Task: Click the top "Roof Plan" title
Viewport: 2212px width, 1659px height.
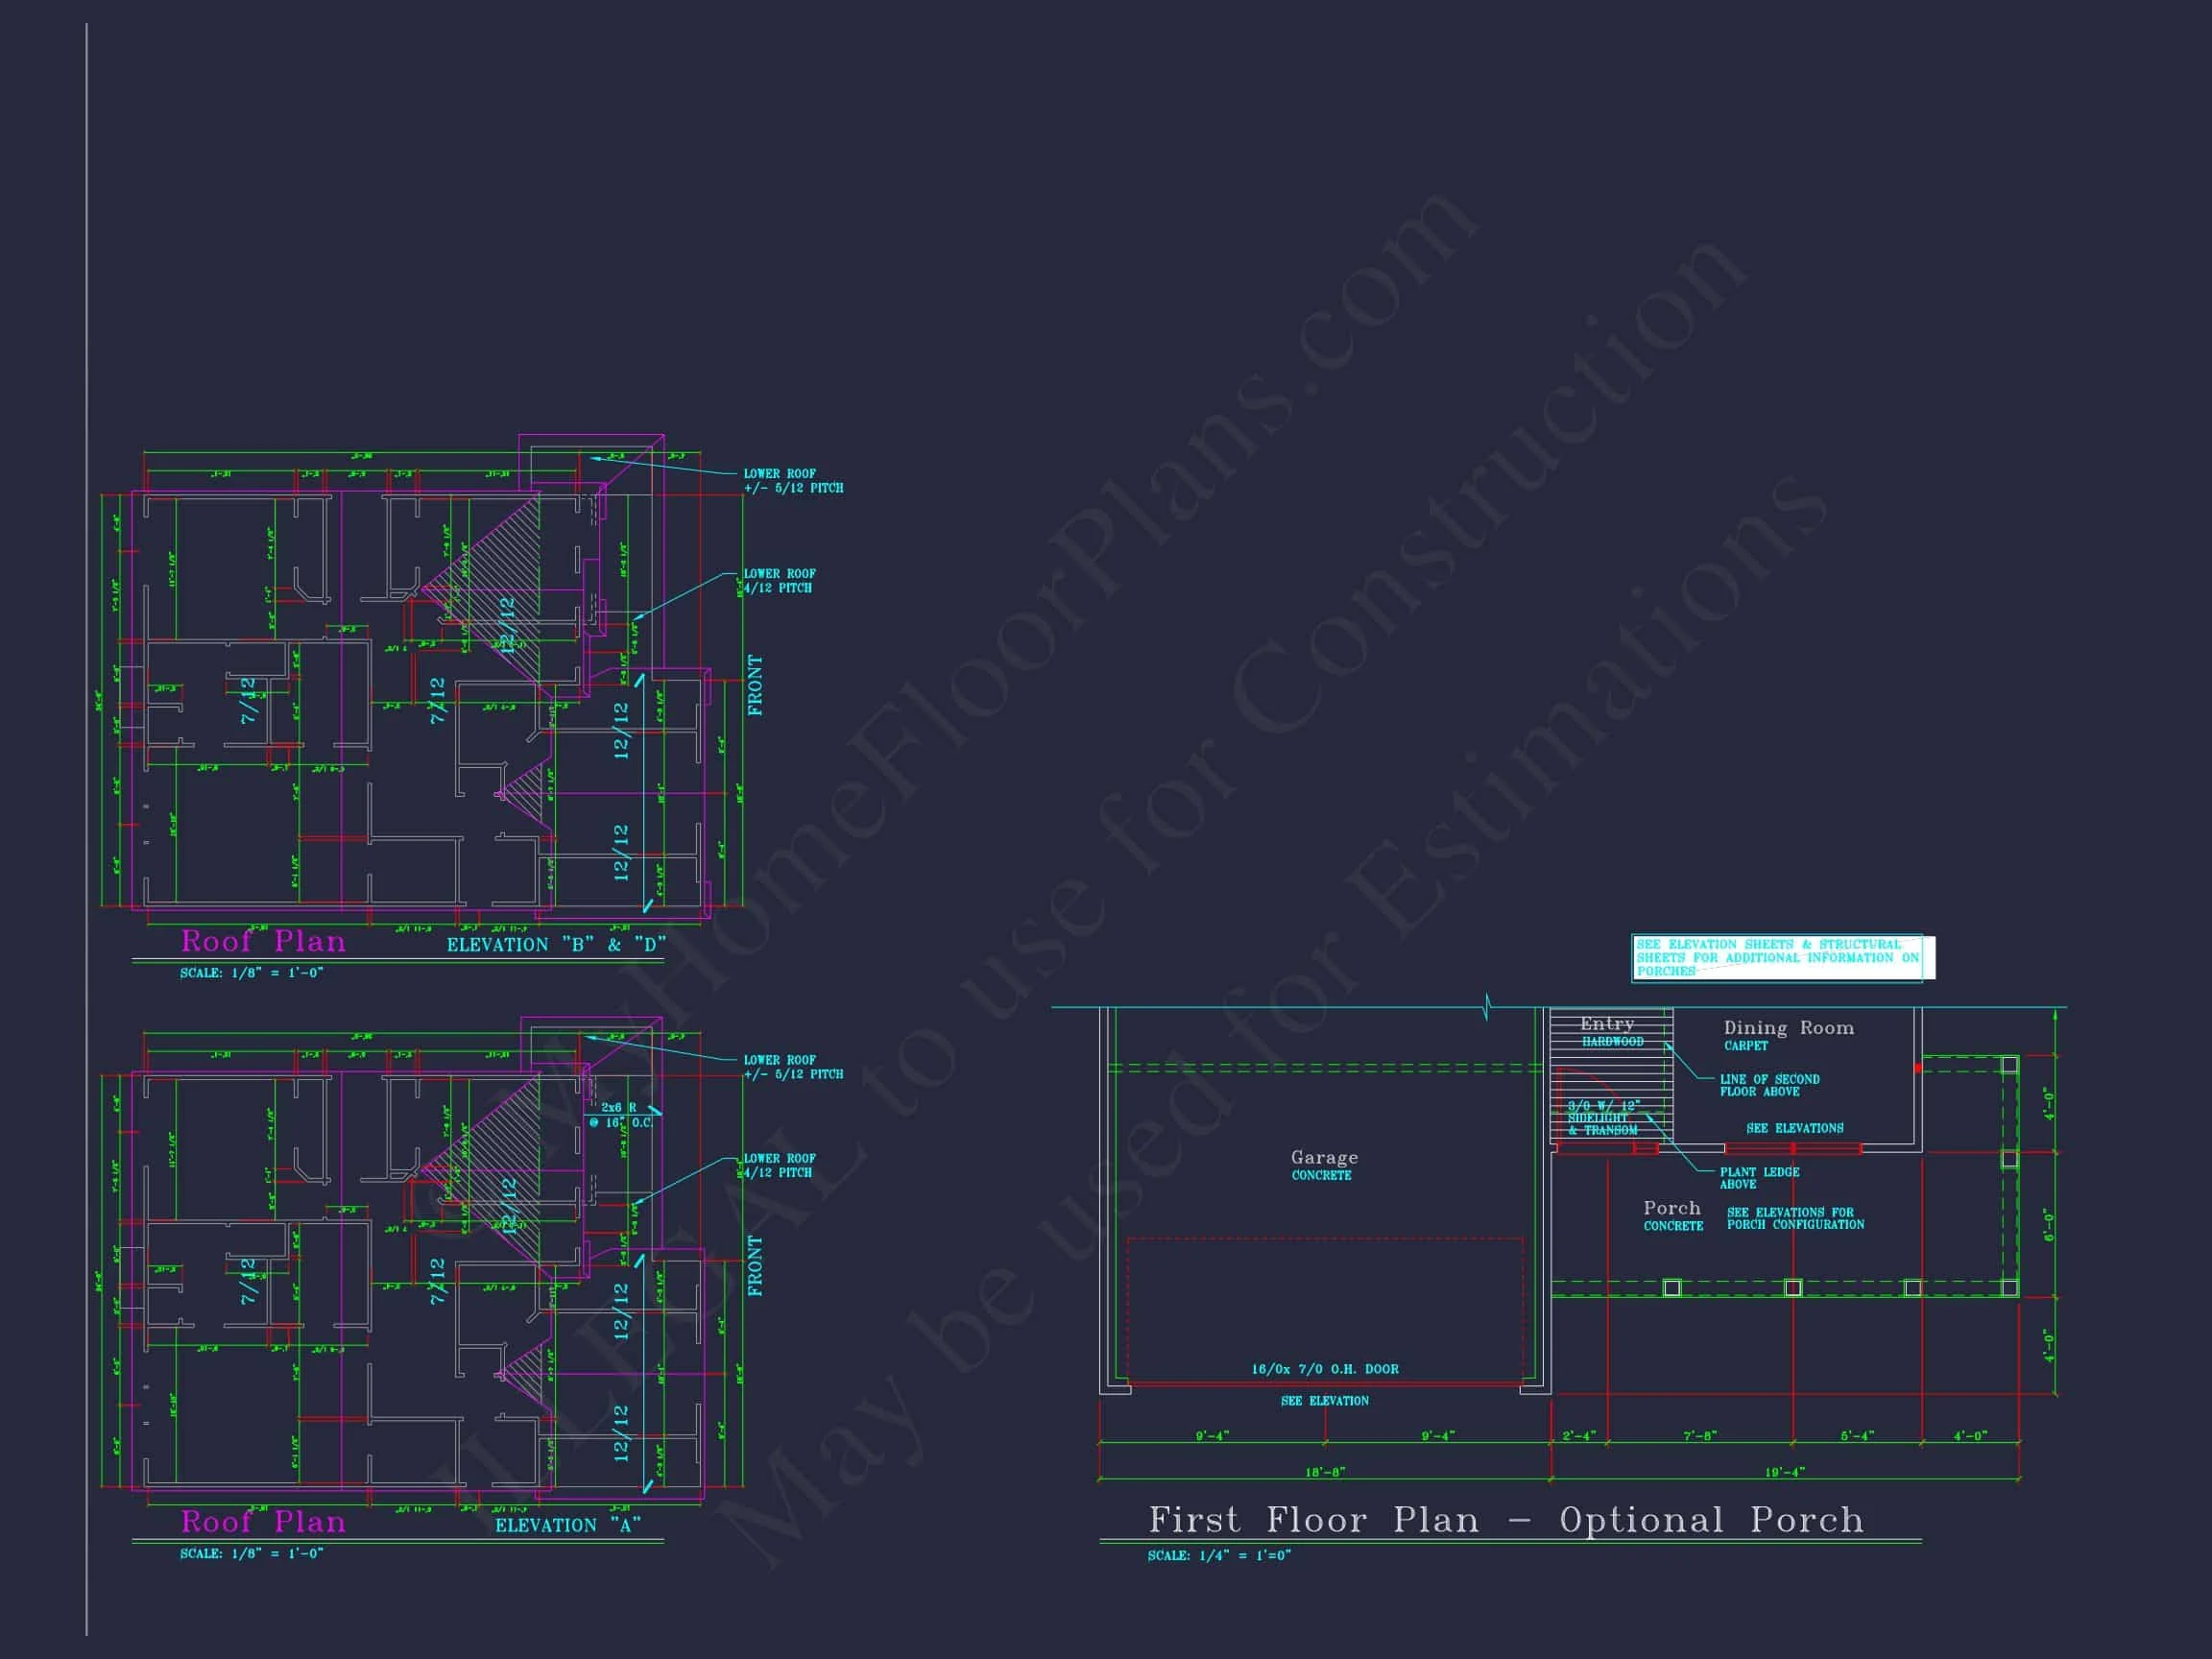Action: 263,942
